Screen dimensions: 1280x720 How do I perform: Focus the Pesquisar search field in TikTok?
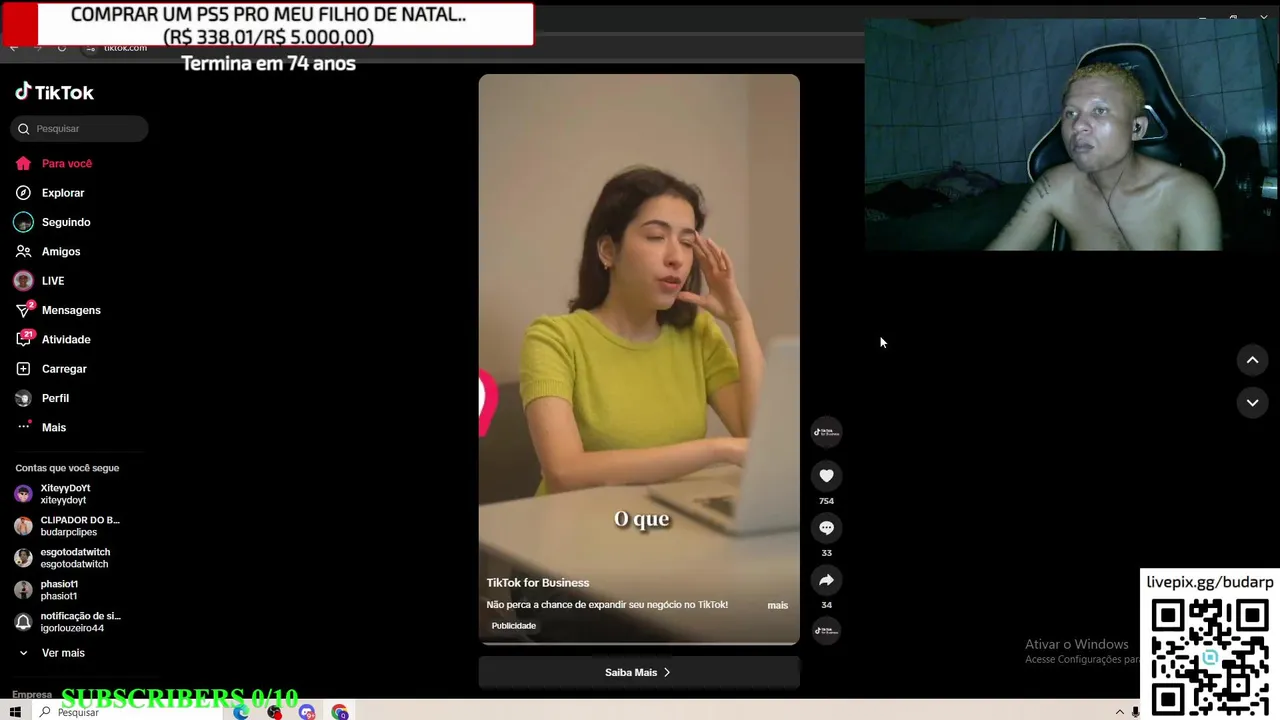[x=79, y=128]
